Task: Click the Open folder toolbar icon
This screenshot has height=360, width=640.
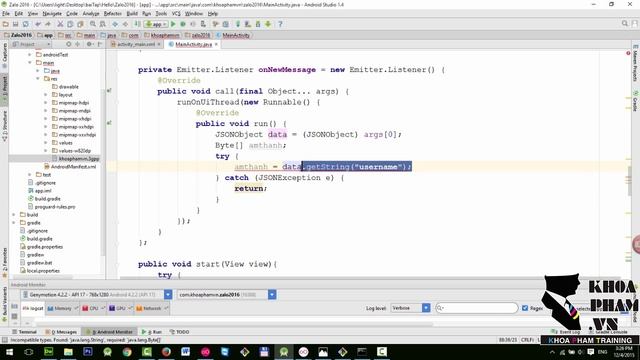Action: [x=6, y=24]
